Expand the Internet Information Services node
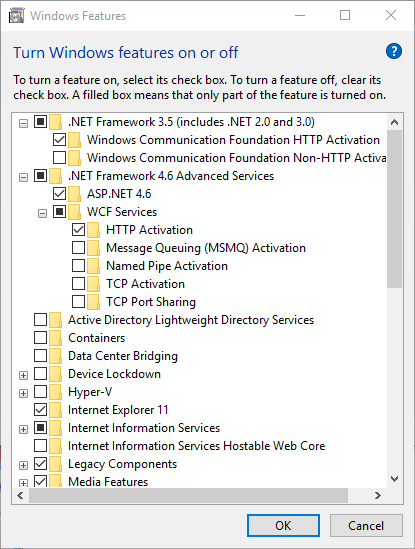 coord(23,429)
